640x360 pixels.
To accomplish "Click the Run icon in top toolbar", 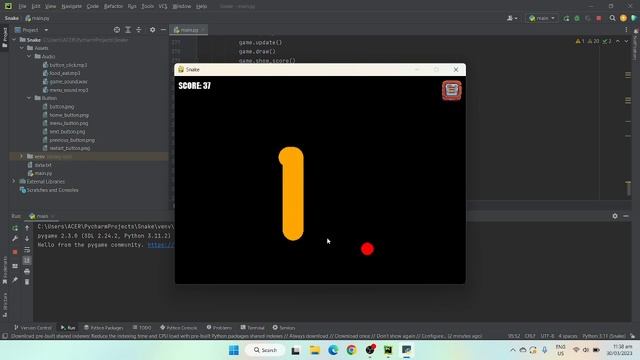I will click(x=566, y=18).
